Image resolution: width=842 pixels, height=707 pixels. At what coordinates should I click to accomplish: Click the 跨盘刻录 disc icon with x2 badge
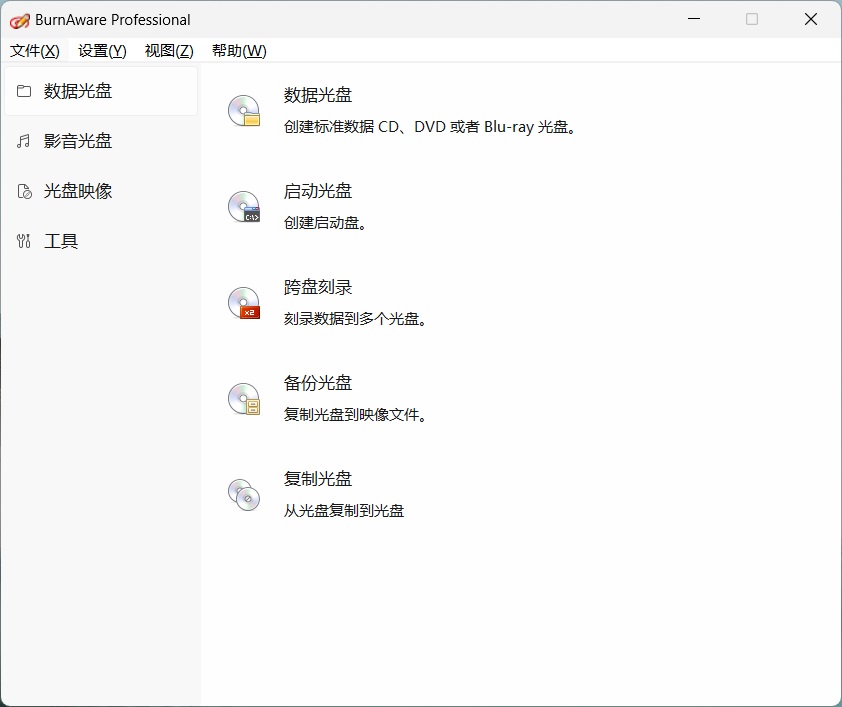pos(244,303)
